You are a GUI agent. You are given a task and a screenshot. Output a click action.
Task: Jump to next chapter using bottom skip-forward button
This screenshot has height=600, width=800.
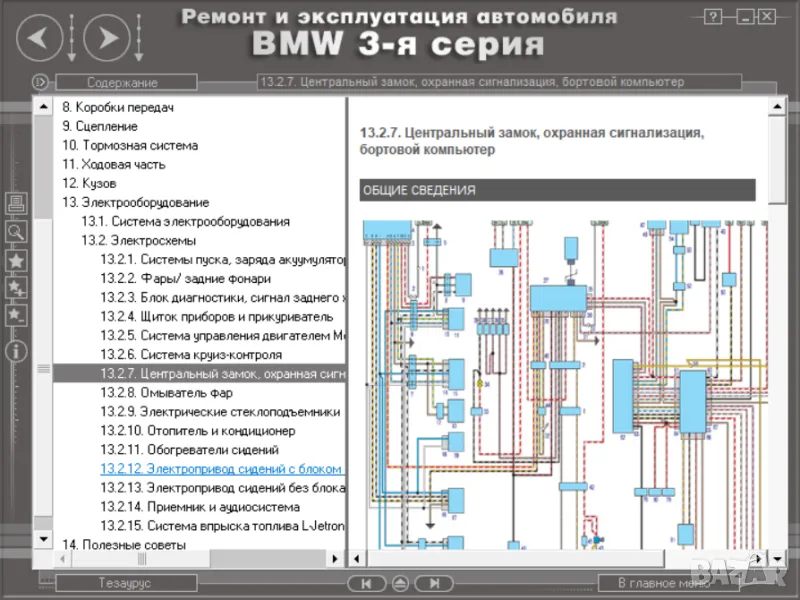tap(432, 583)
